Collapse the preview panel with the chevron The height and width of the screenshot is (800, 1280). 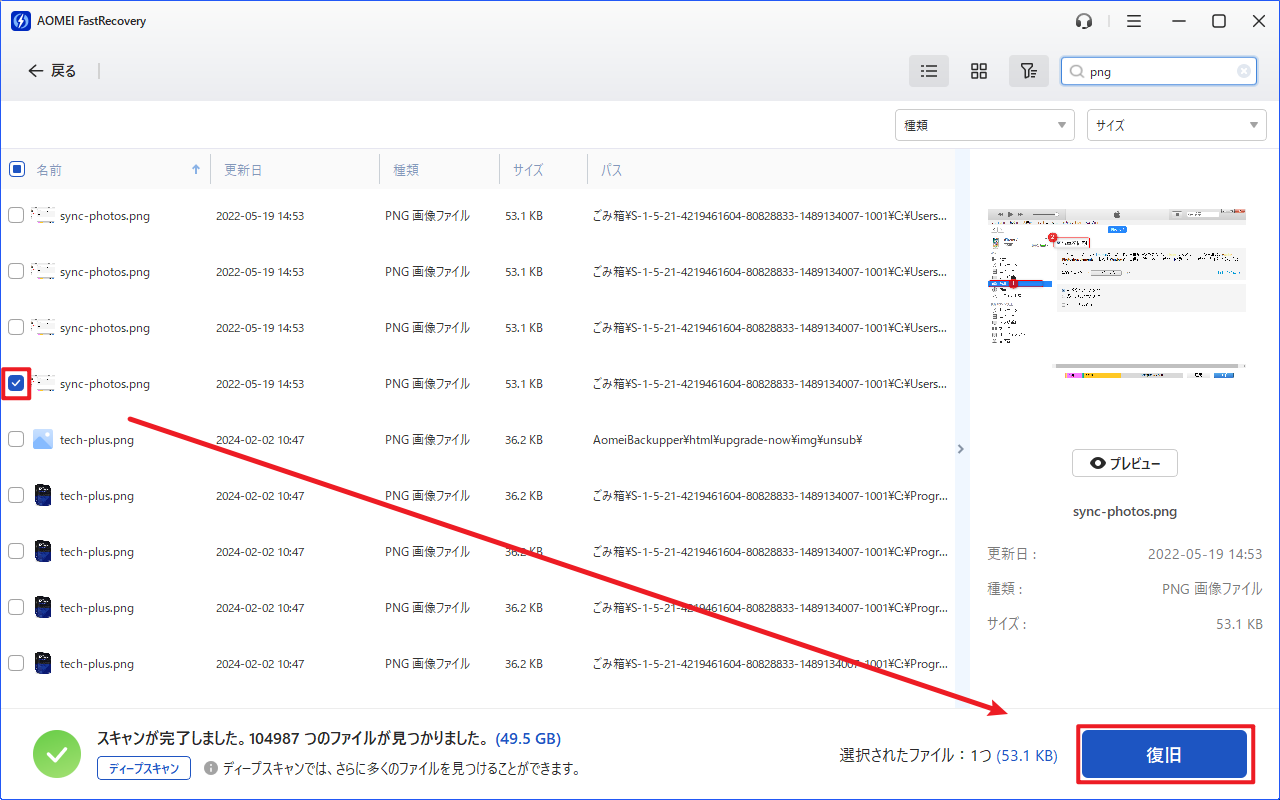961,449
